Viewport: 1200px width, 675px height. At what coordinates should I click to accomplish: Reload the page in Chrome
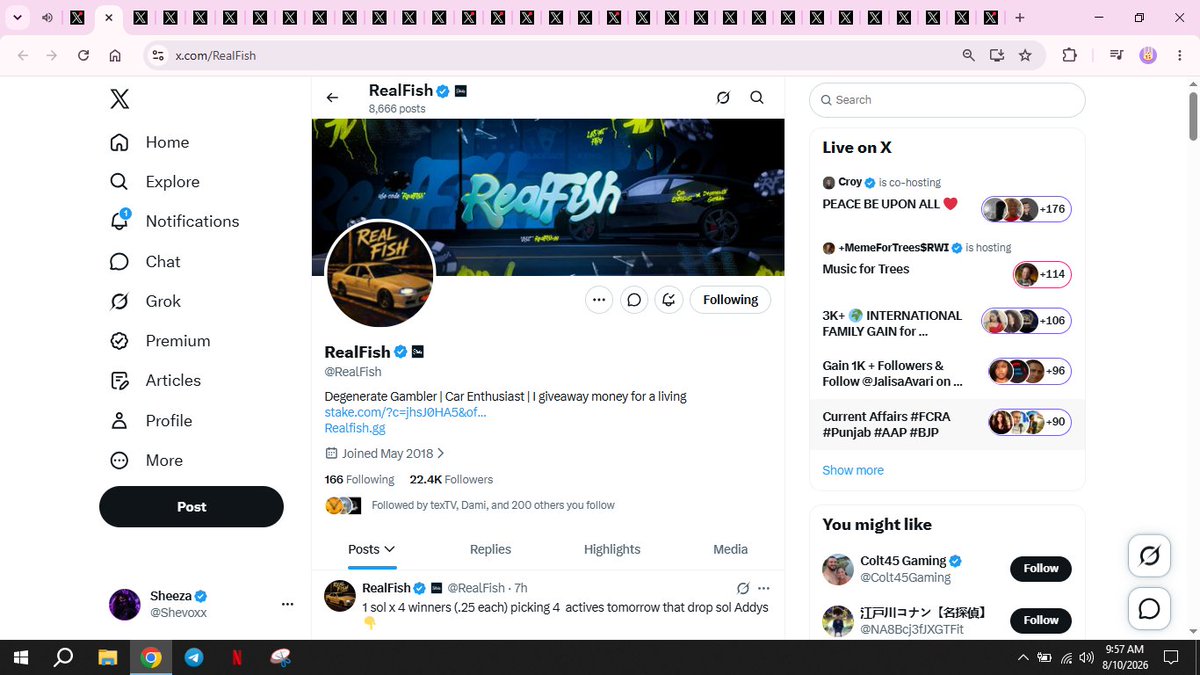pyautogui.click(x=84, y=55)
